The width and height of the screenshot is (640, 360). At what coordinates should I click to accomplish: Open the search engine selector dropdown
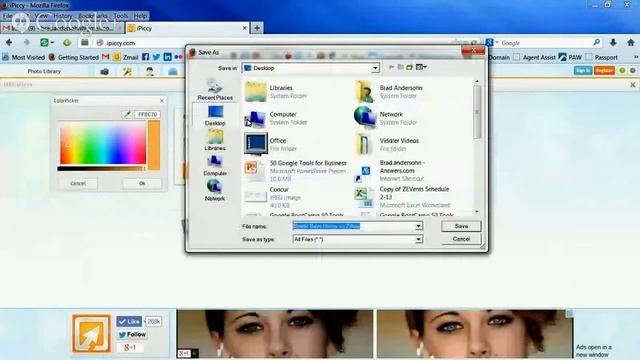point(491,42)
